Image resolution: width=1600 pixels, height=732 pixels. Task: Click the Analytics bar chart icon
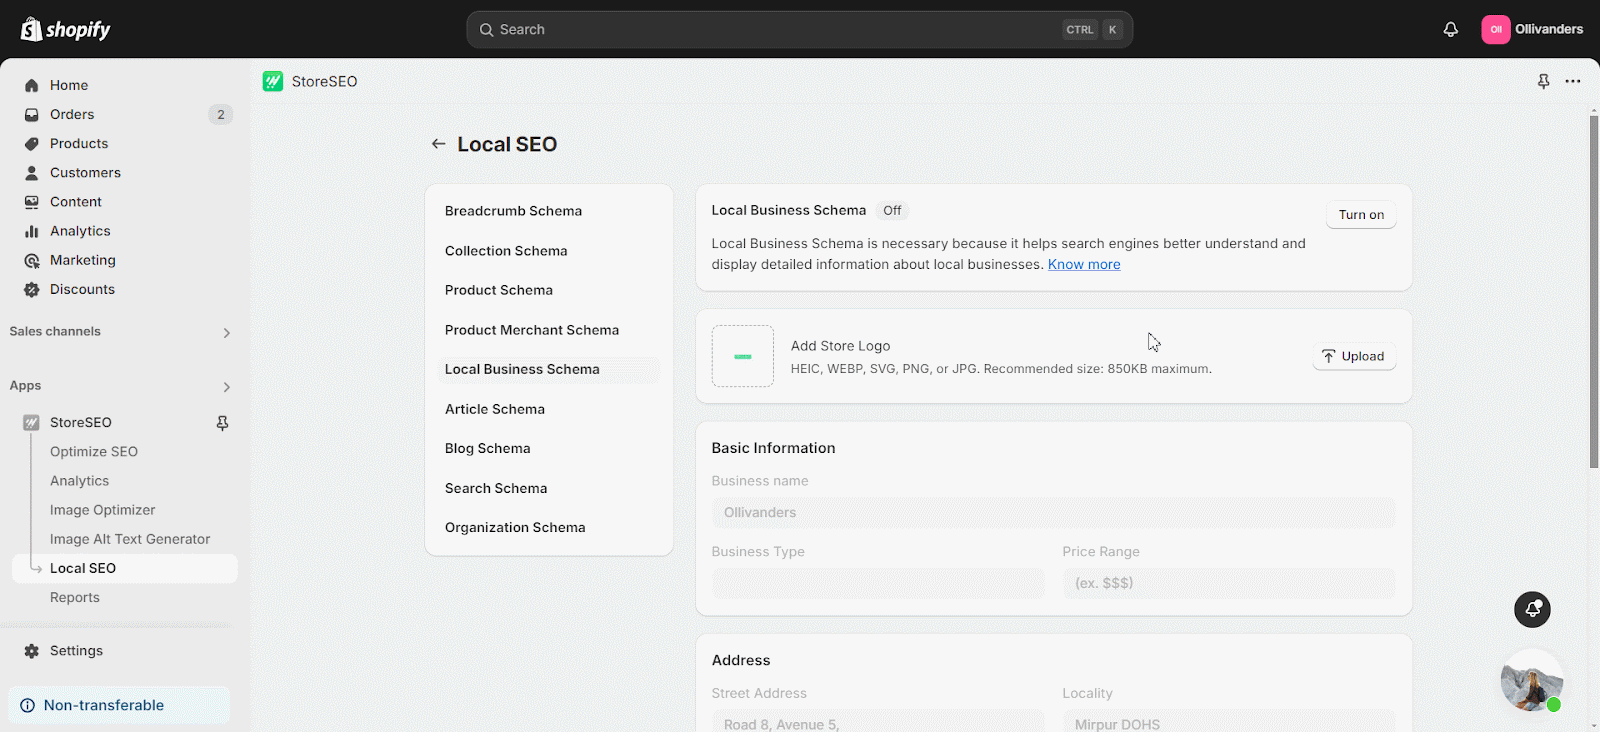tap(31, 230)
